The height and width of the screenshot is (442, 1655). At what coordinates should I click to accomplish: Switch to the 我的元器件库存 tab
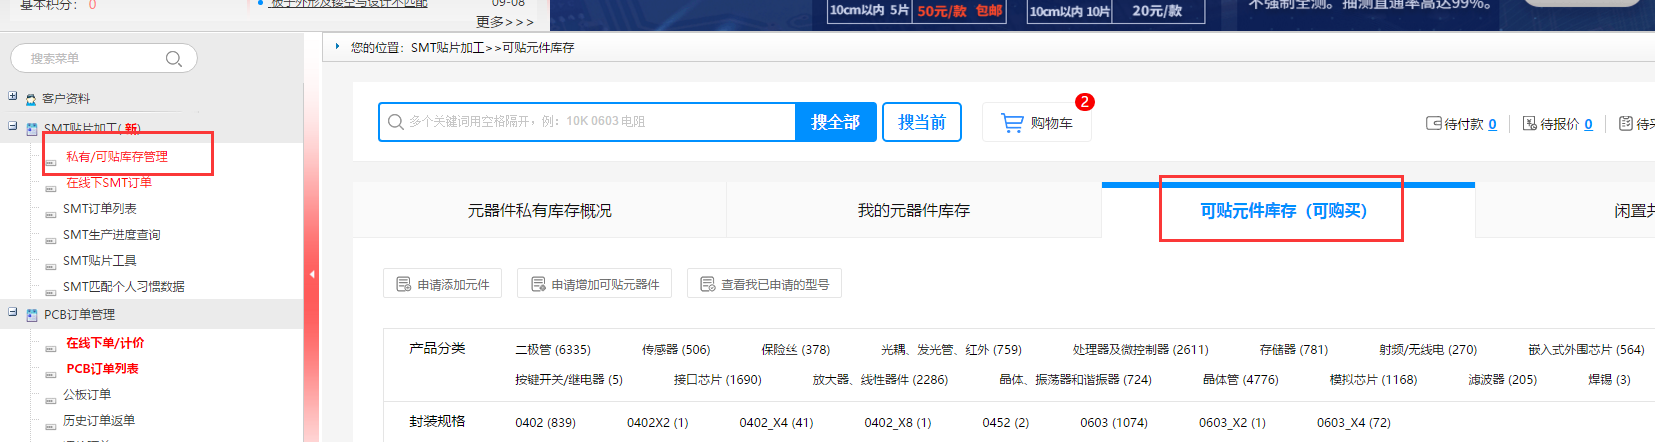(913, 211)
